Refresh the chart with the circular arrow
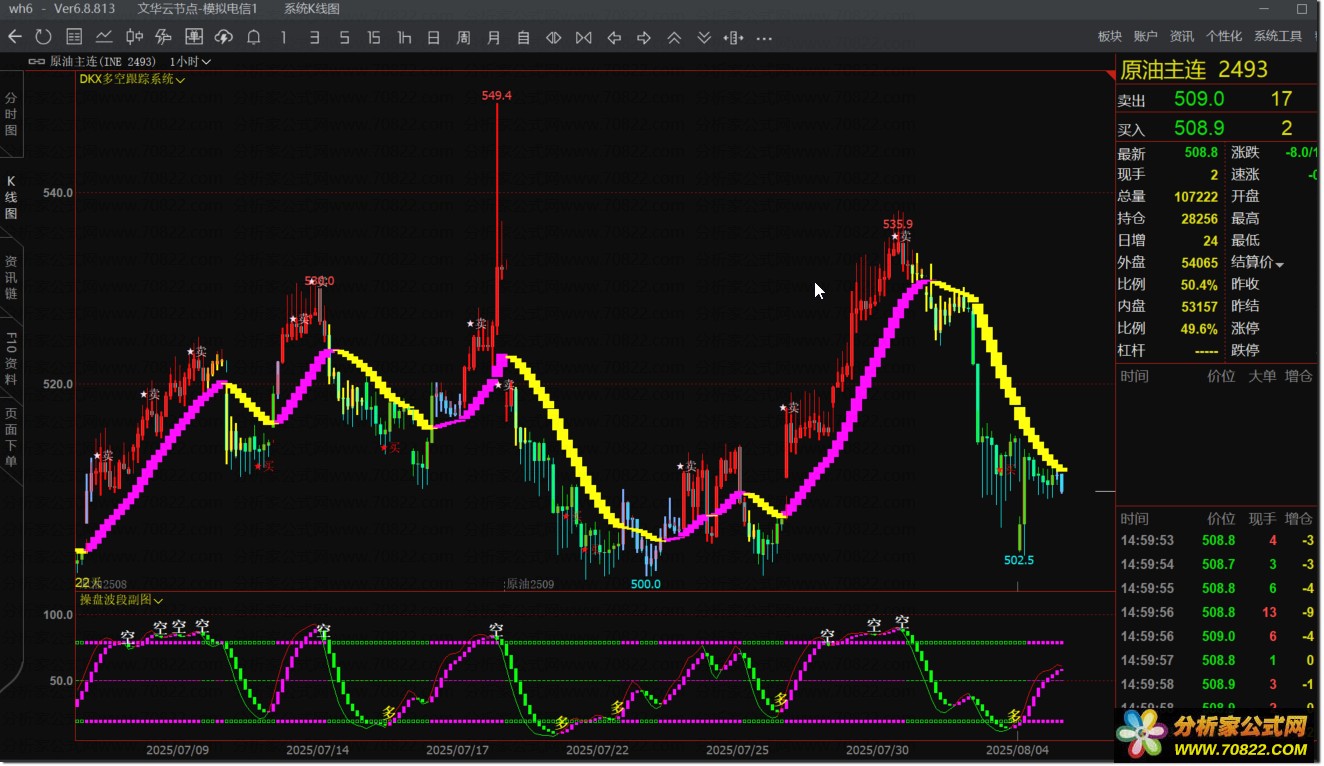This screenshot has width=1324, height=766. click(x=43, y=37)
